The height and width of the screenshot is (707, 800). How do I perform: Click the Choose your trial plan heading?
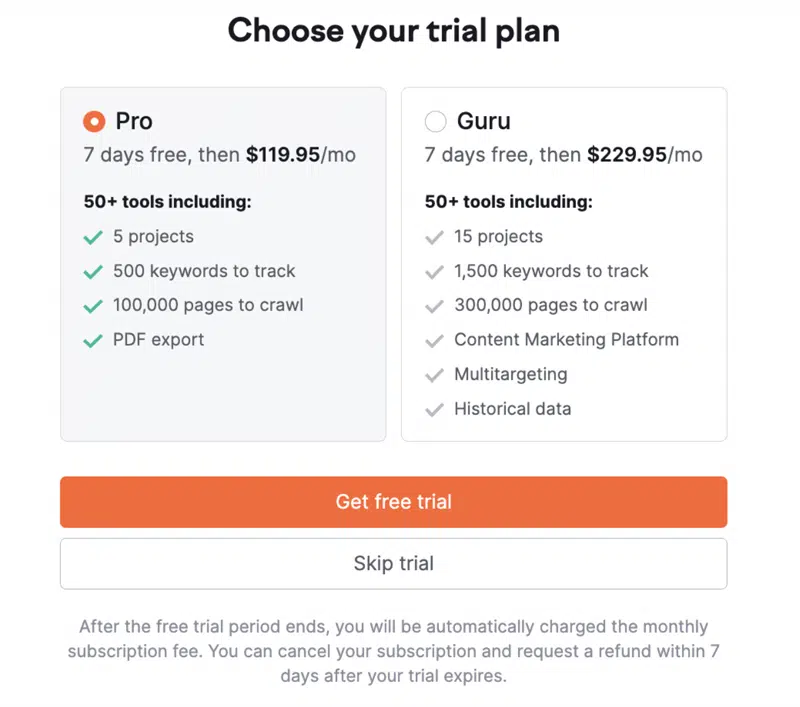click(393, 31)
